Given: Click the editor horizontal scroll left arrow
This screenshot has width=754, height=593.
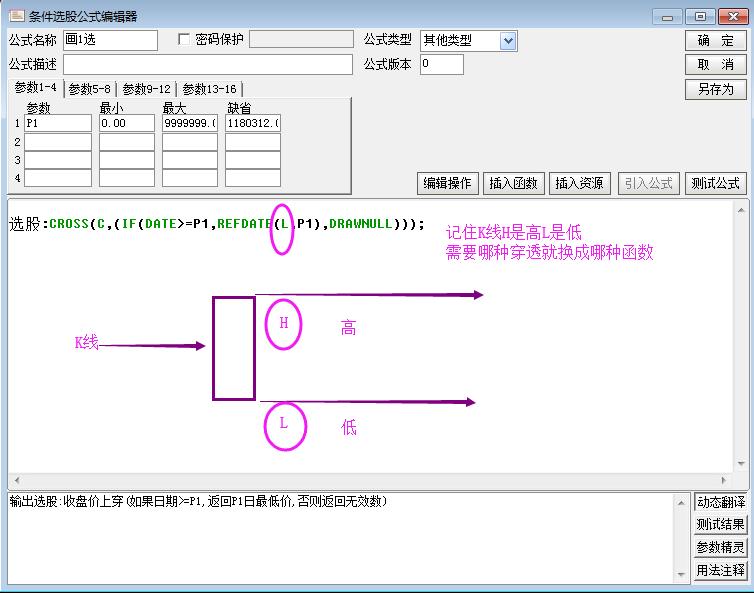Looking at the screenshot, I should (17, 480).
